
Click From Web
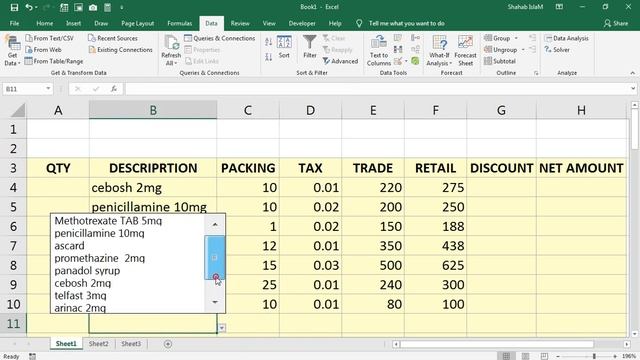point(43,49)
